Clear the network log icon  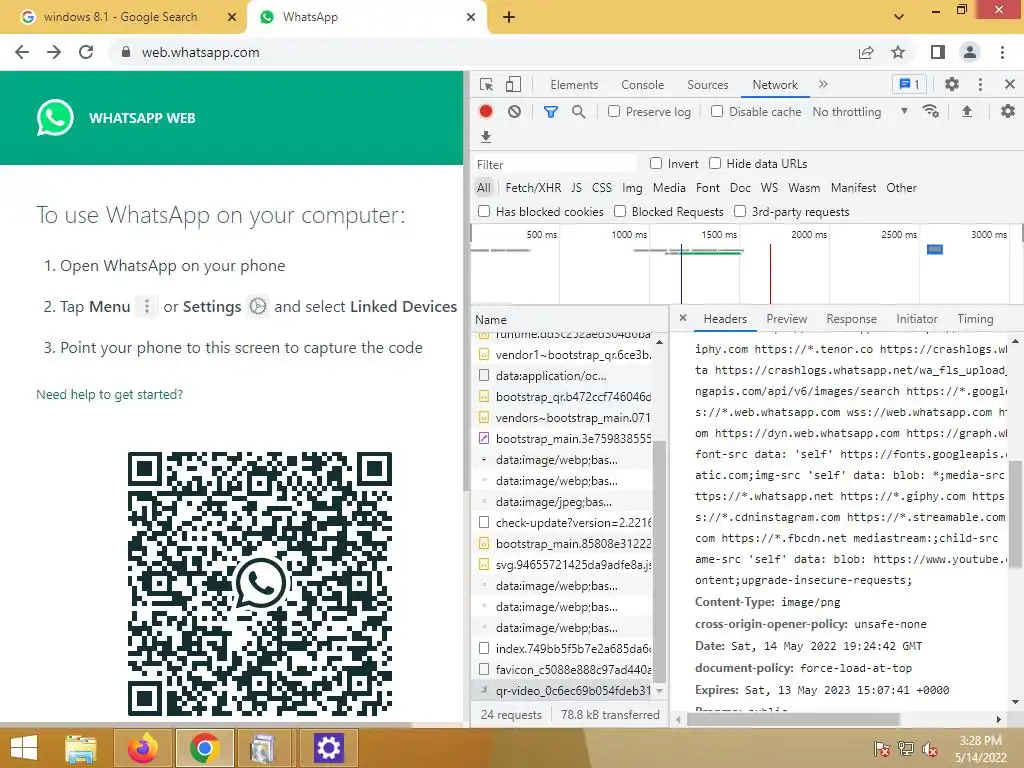(515, 112)
